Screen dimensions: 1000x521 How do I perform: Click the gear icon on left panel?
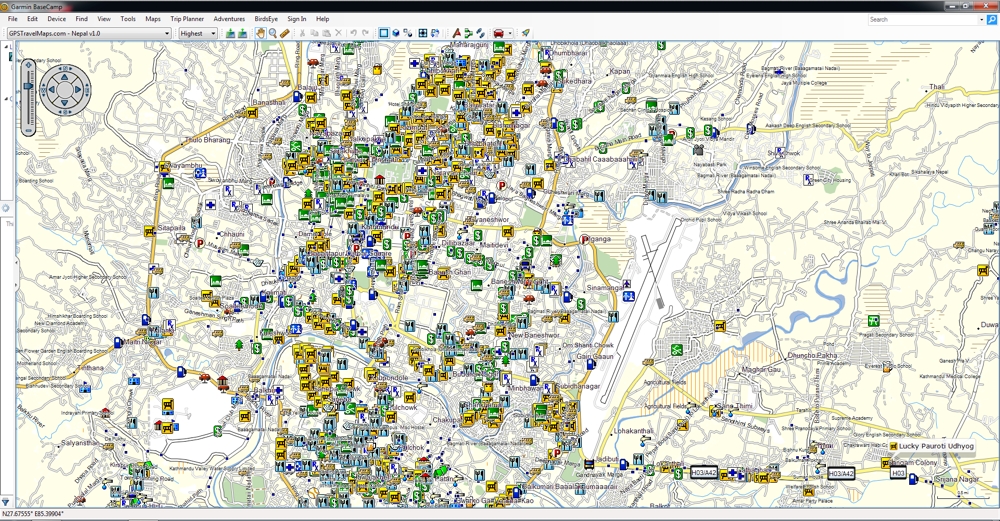[x=6, y=209]
